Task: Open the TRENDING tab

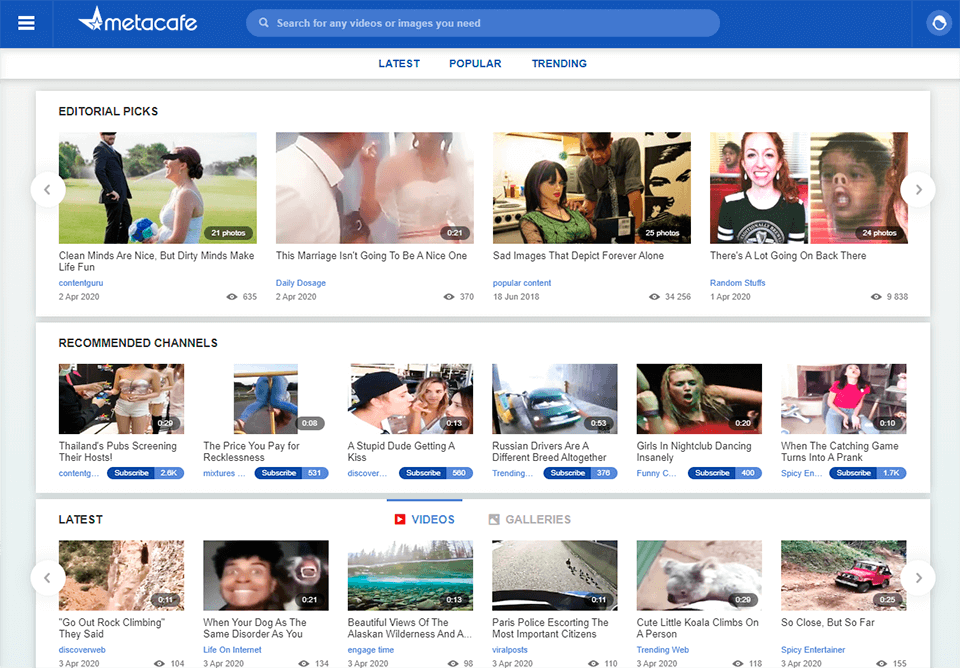Action: (x=559, y=63)
